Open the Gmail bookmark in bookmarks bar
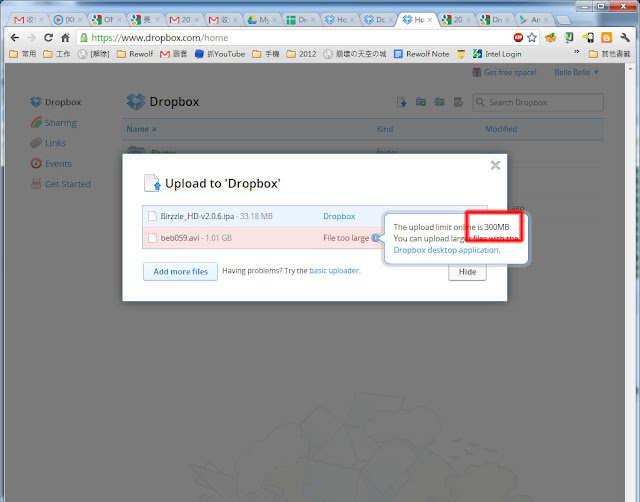The width and height of the screenshot is (640, 502). [x=173, y=54]
